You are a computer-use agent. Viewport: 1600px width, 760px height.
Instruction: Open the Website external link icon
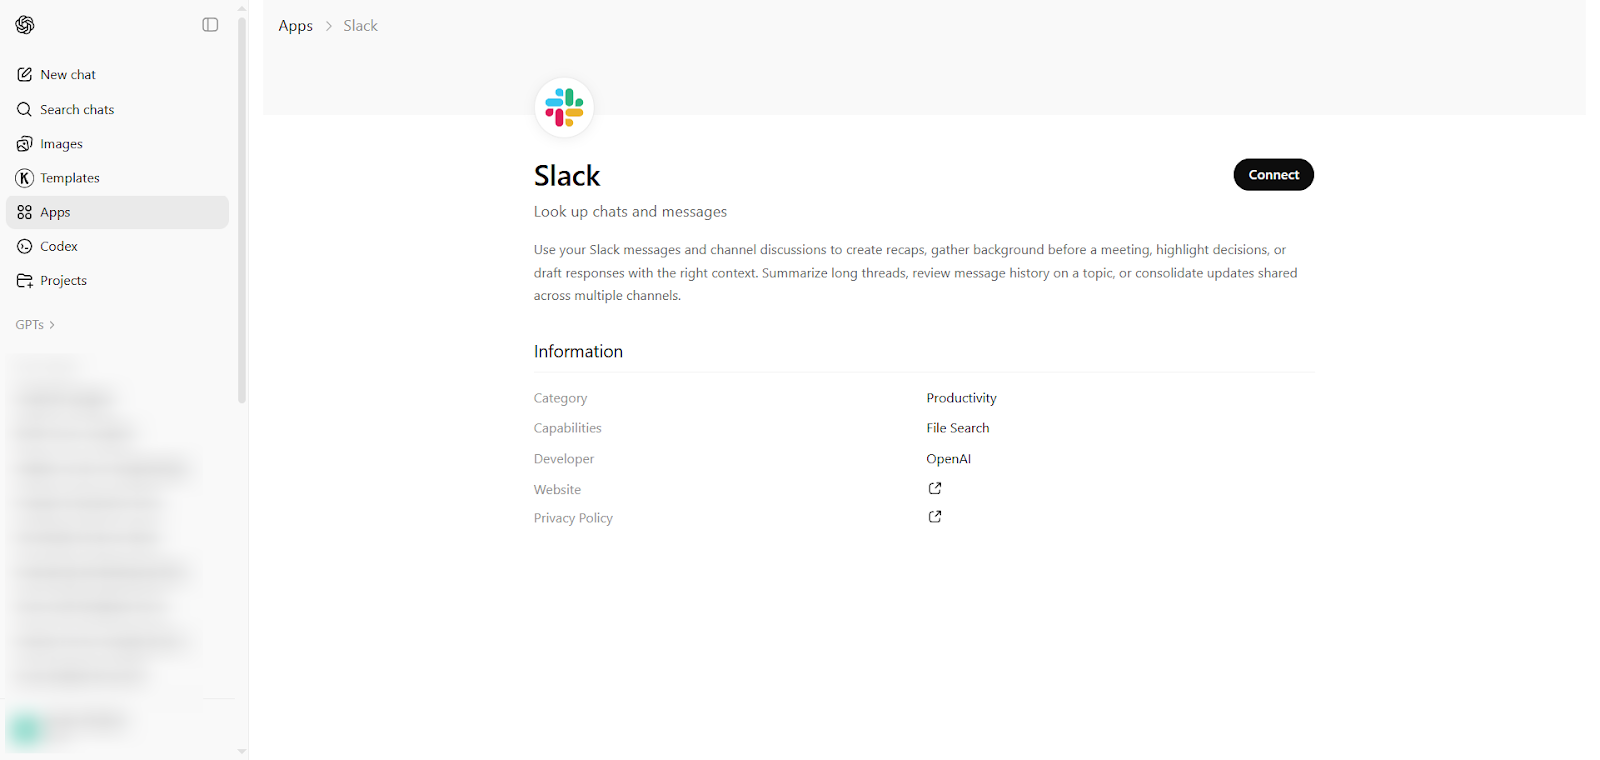(x=934, y=488)
